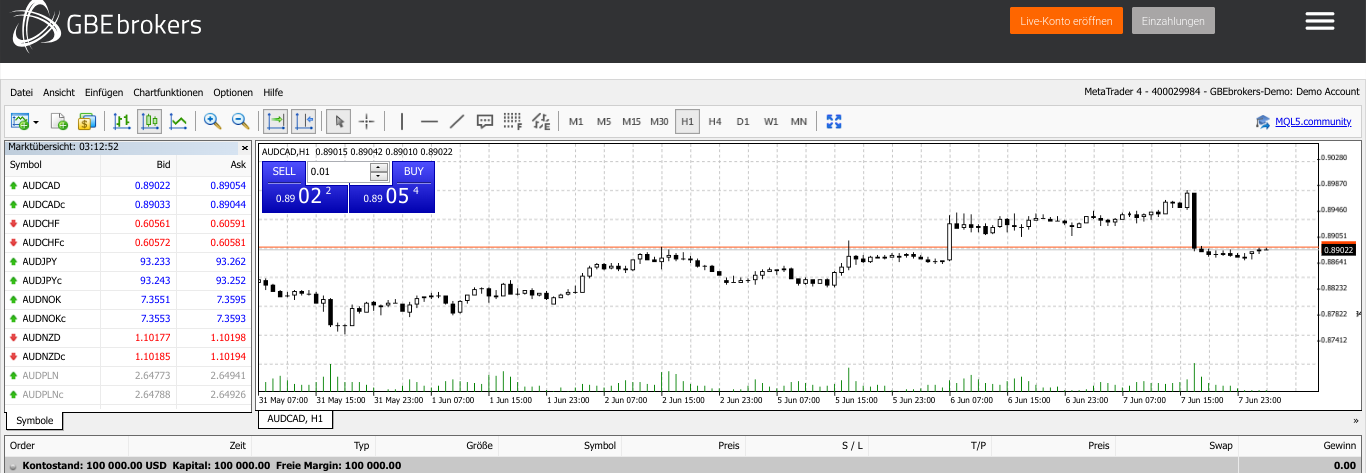Toggle chart shift from right border

pos(304,121)
